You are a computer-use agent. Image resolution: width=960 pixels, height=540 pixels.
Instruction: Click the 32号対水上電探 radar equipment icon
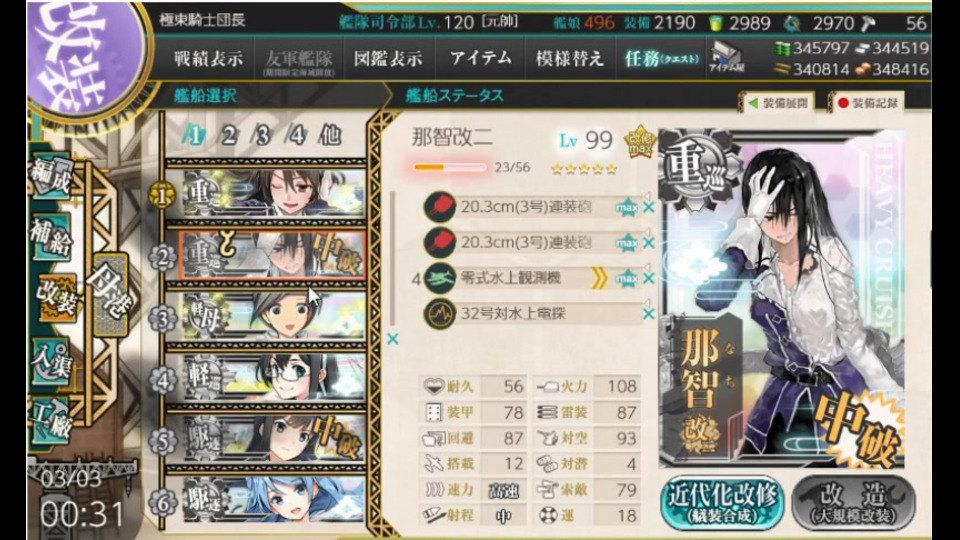[439, 313]
